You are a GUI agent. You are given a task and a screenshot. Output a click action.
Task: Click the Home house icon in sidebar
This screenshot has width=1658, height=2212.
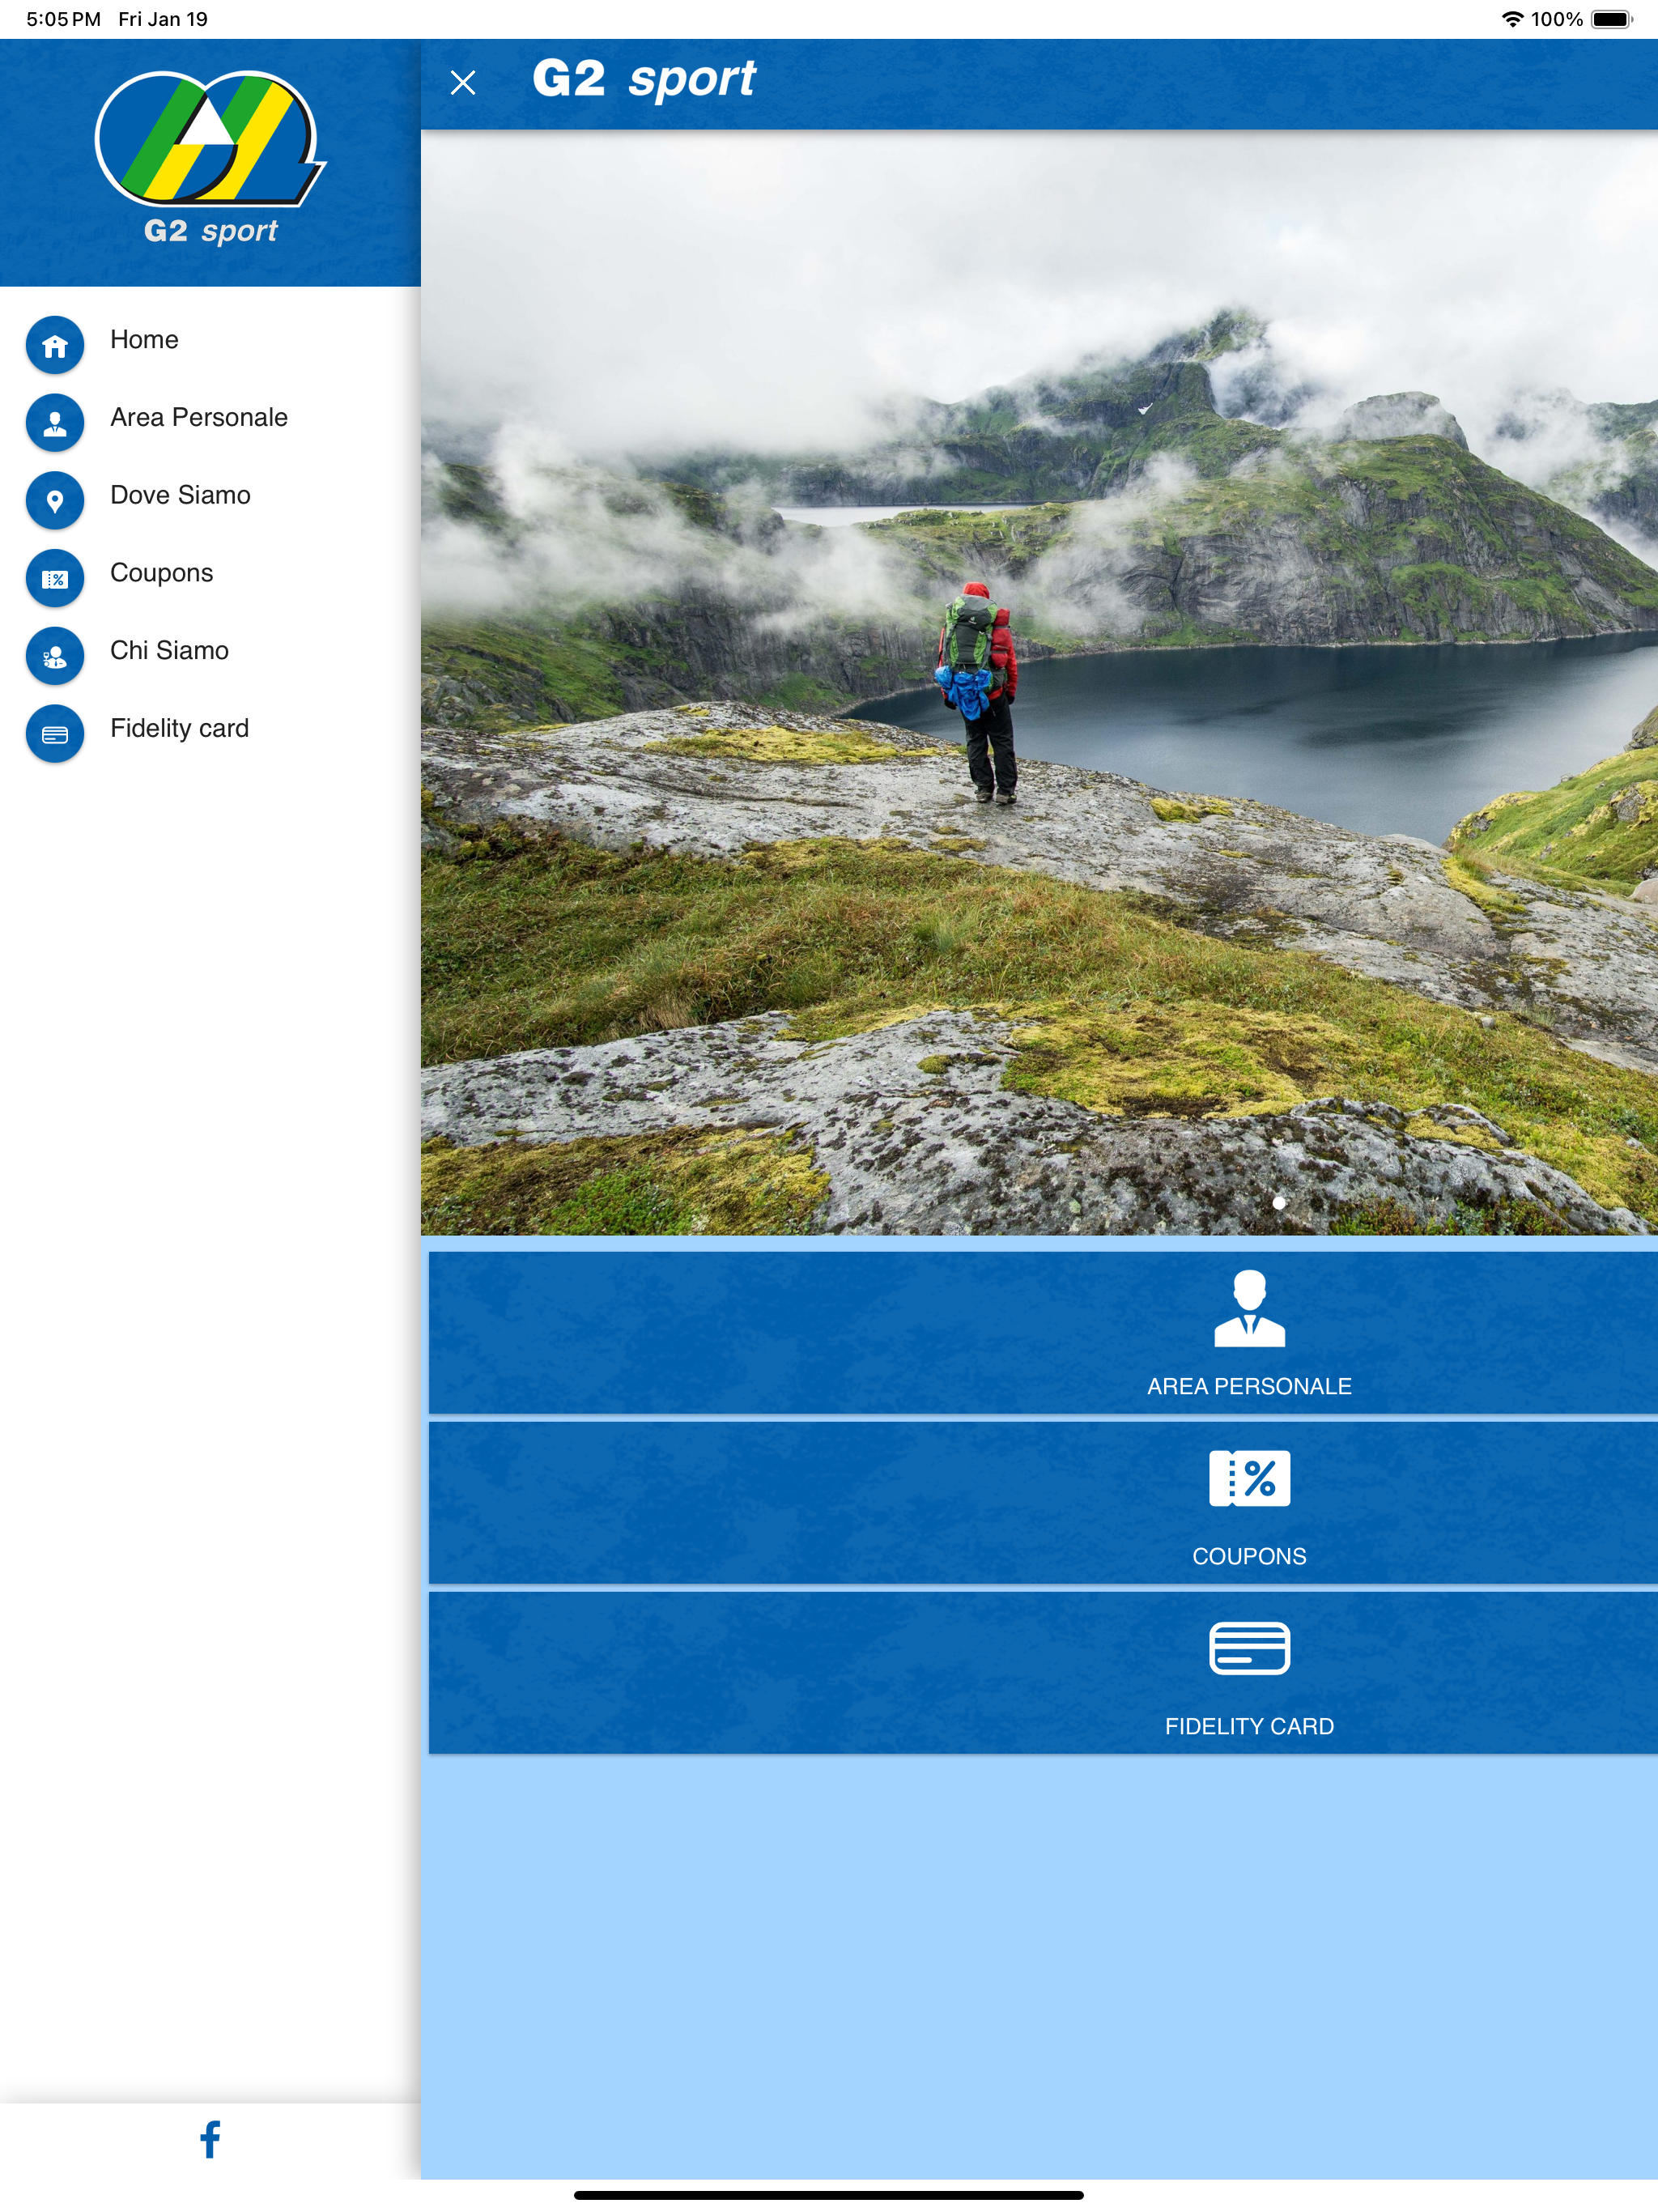(x=55, y=344)
